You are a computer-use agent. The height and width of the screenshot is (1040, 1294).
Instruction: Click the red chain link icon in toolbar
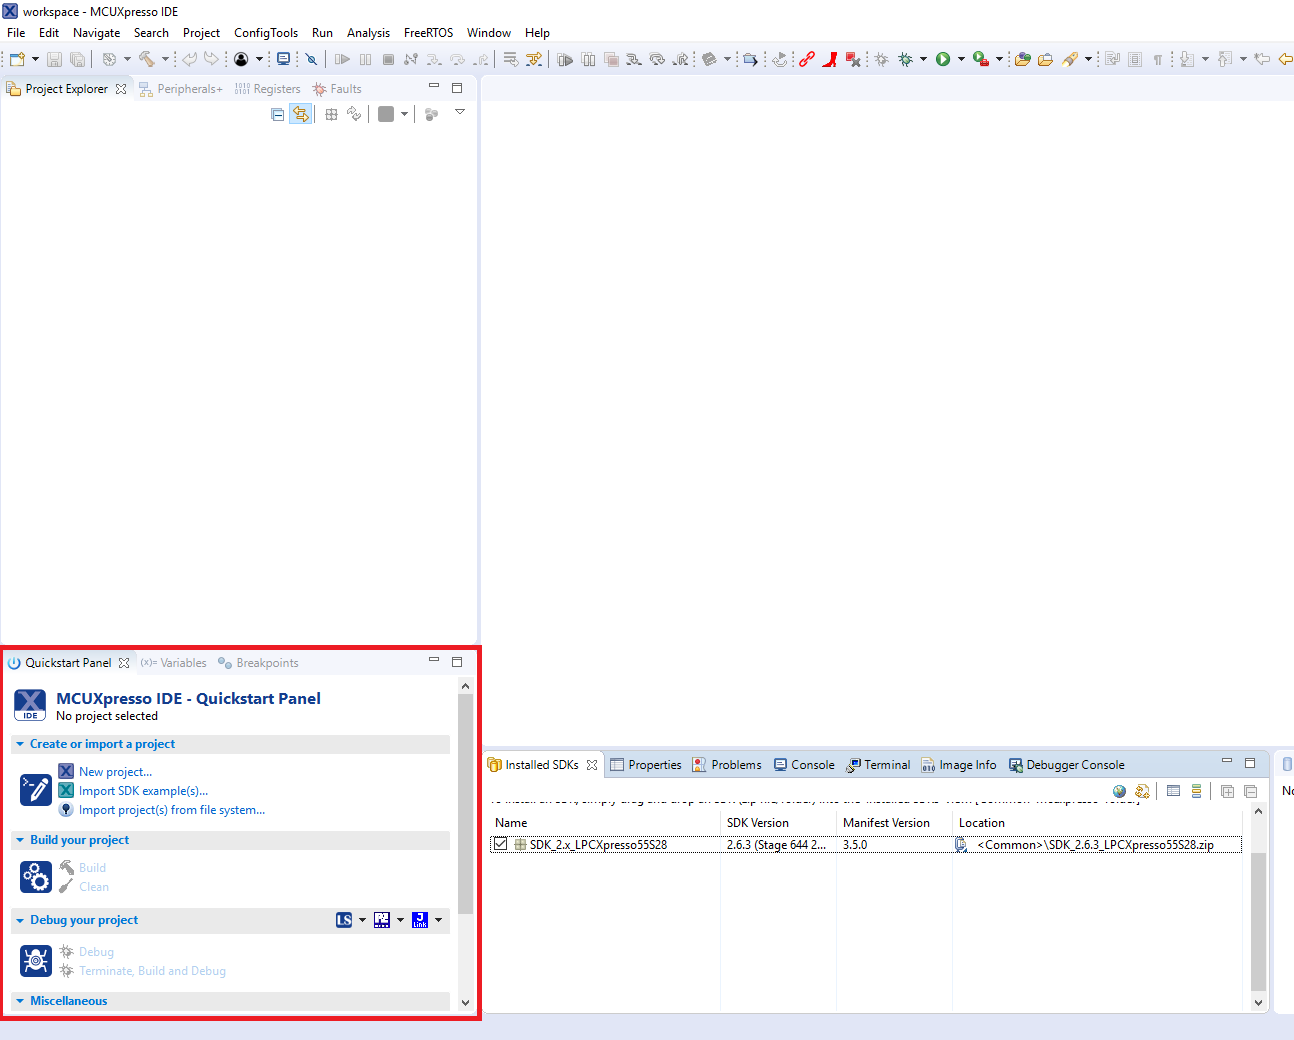pos(807,59)
